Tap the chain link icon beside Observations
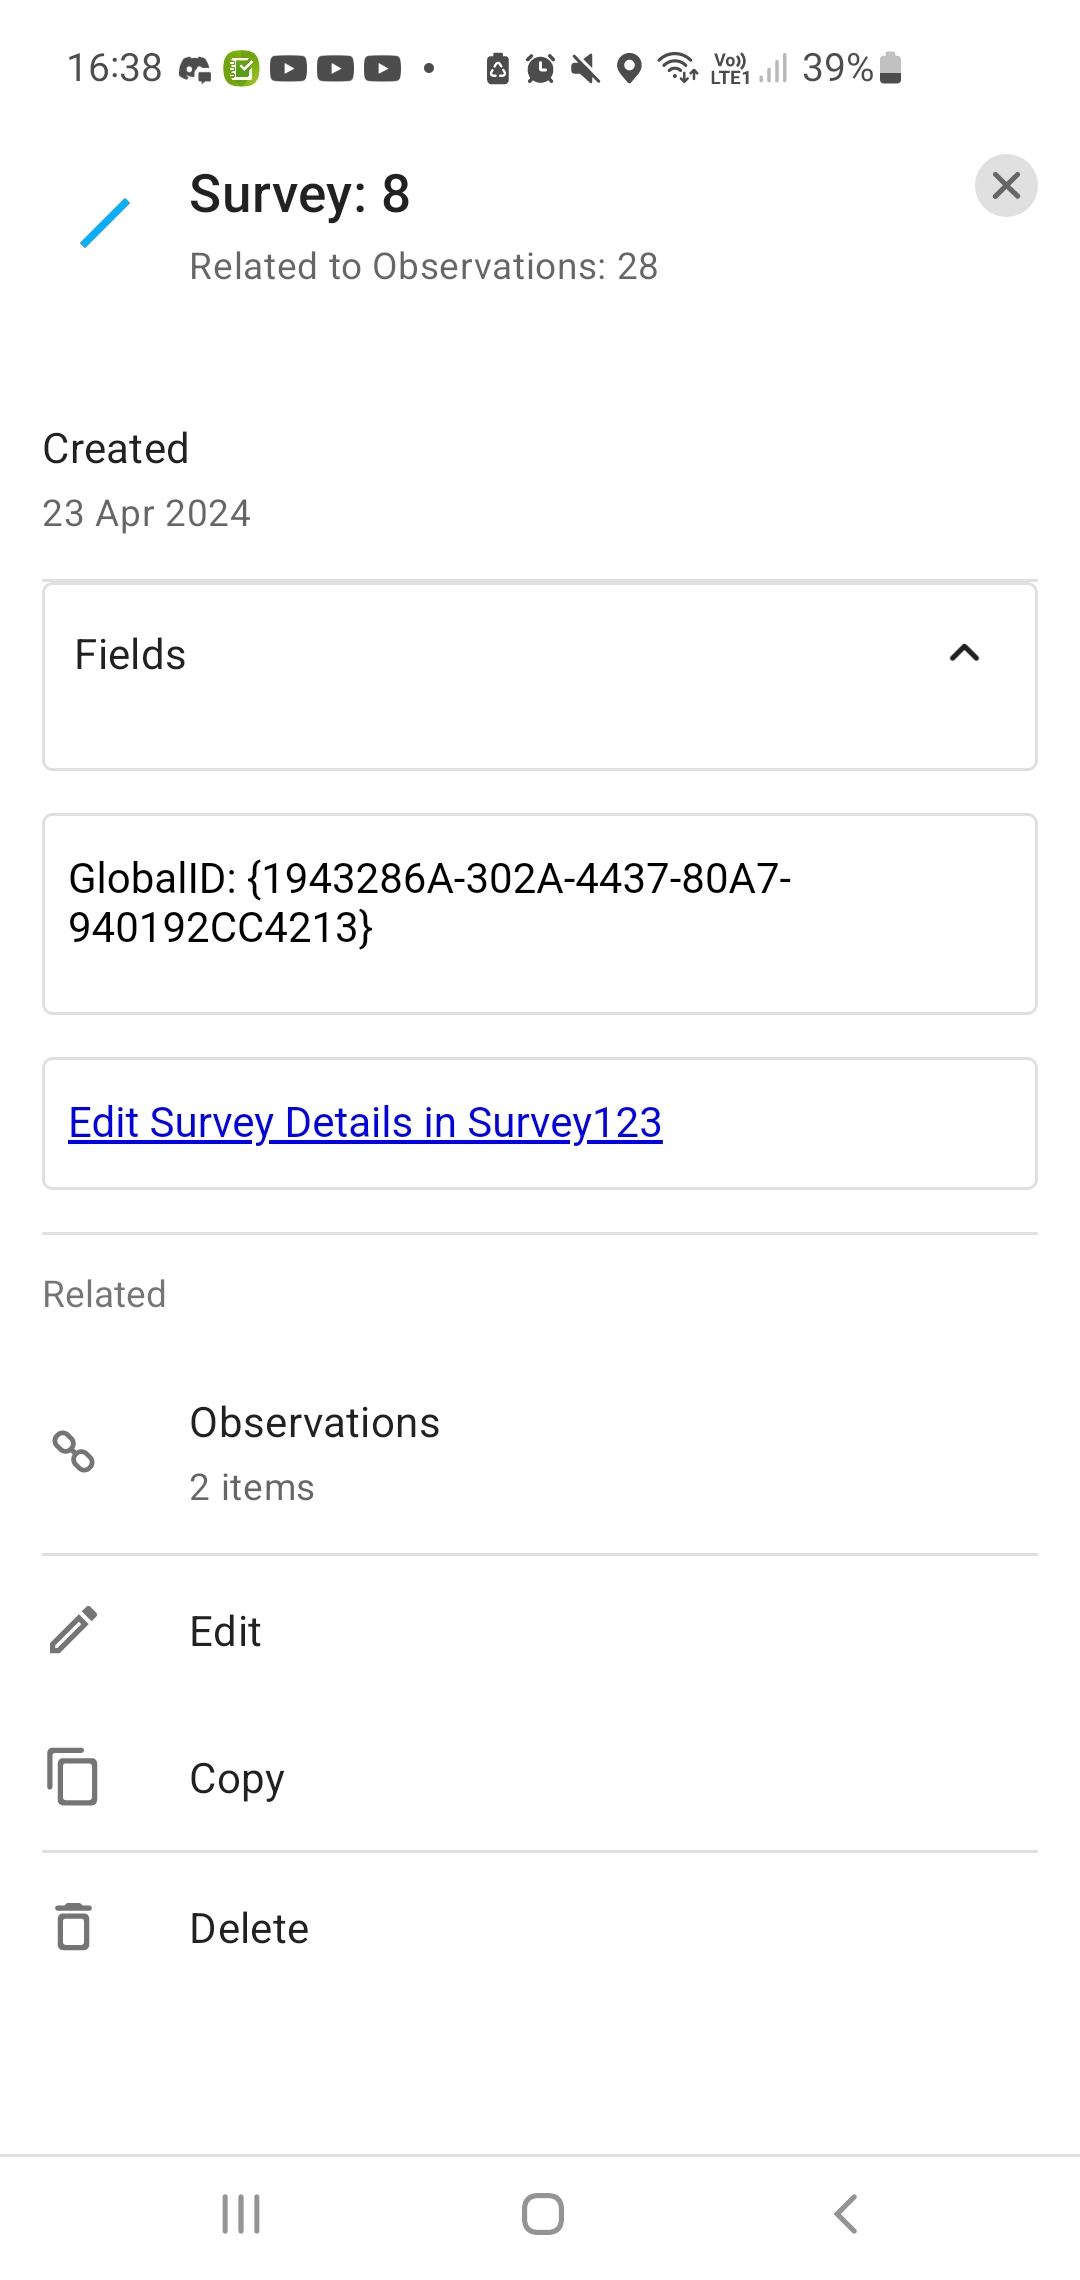The width and height of the screenshot is (1080, 2280). click(71, 1452)
